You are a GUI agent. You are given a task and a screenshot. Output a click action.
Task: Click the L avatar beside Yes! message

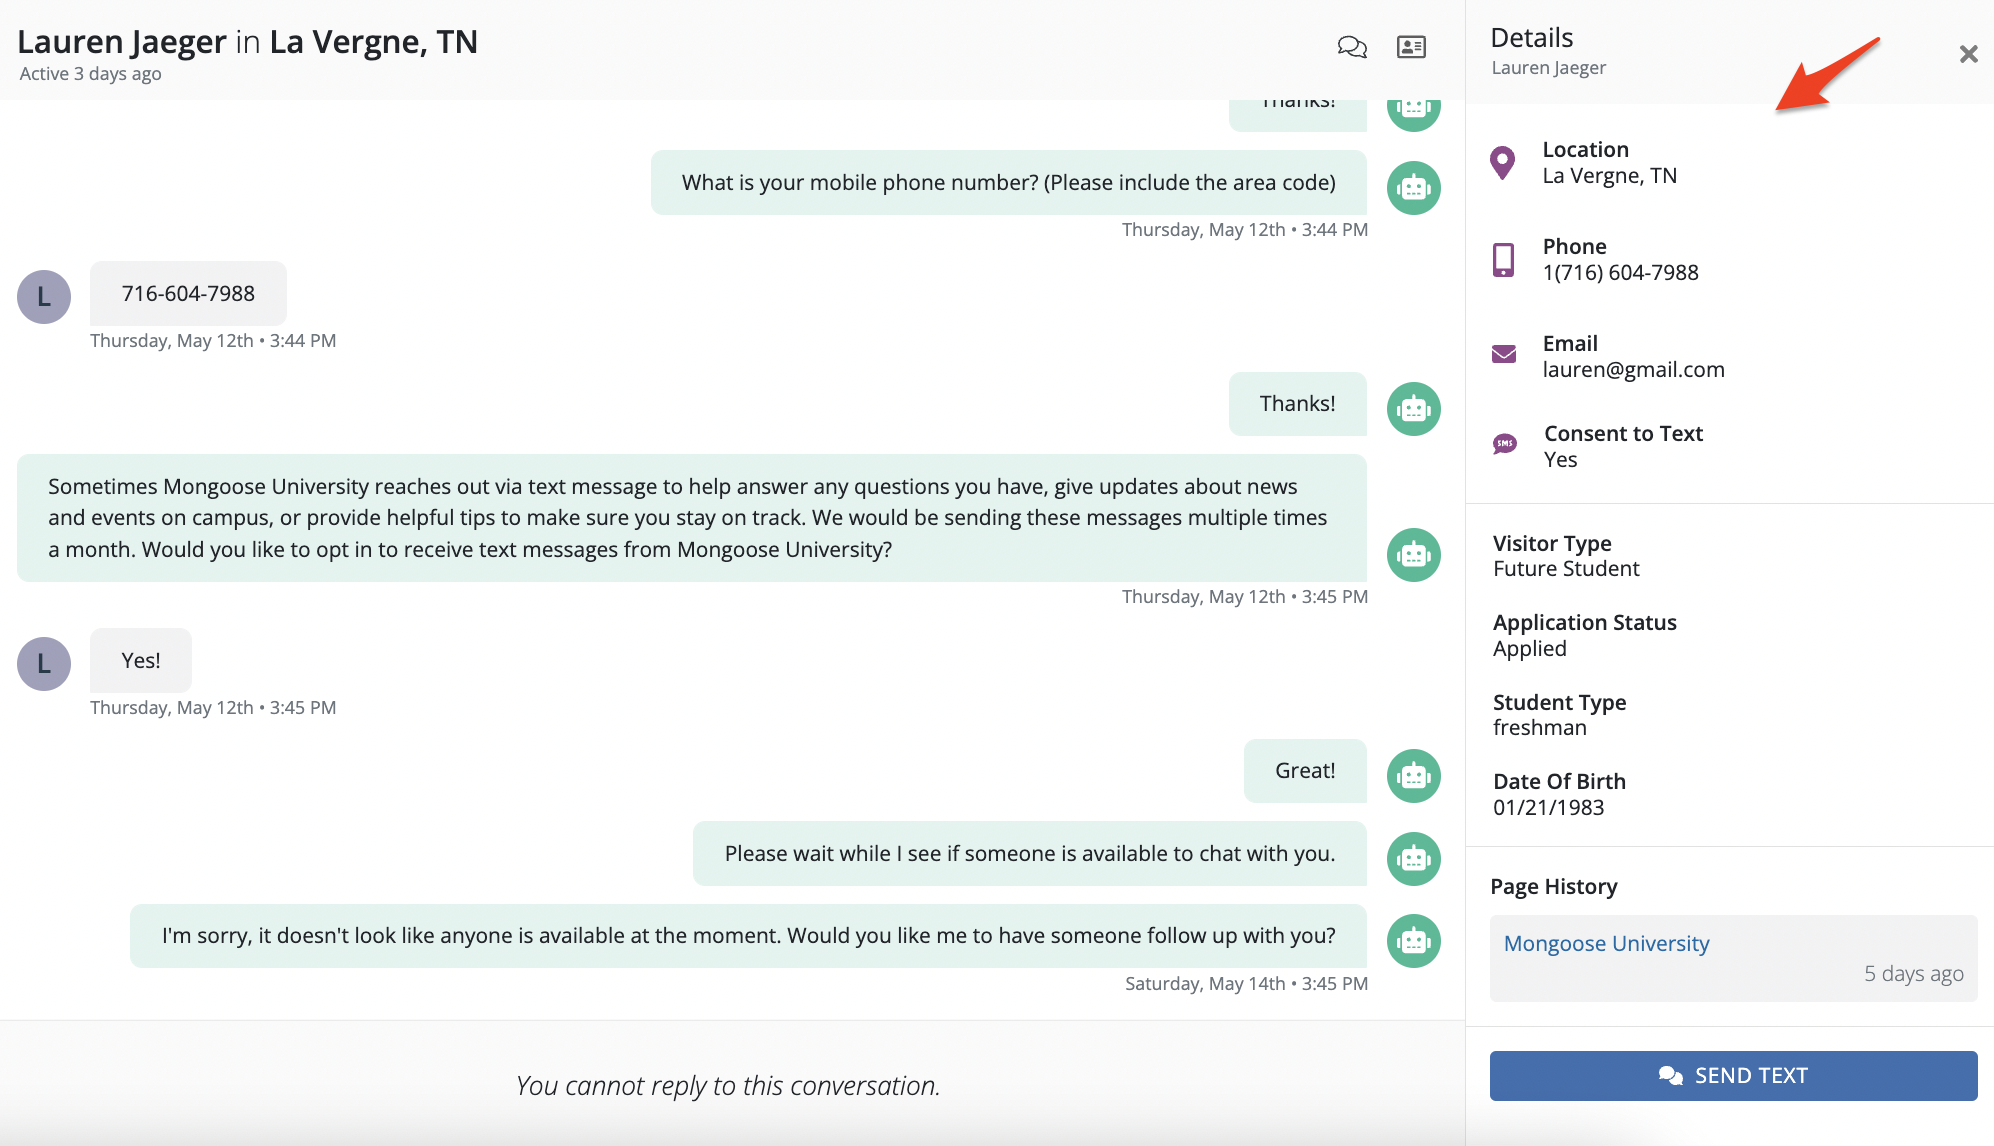(44, 664)
